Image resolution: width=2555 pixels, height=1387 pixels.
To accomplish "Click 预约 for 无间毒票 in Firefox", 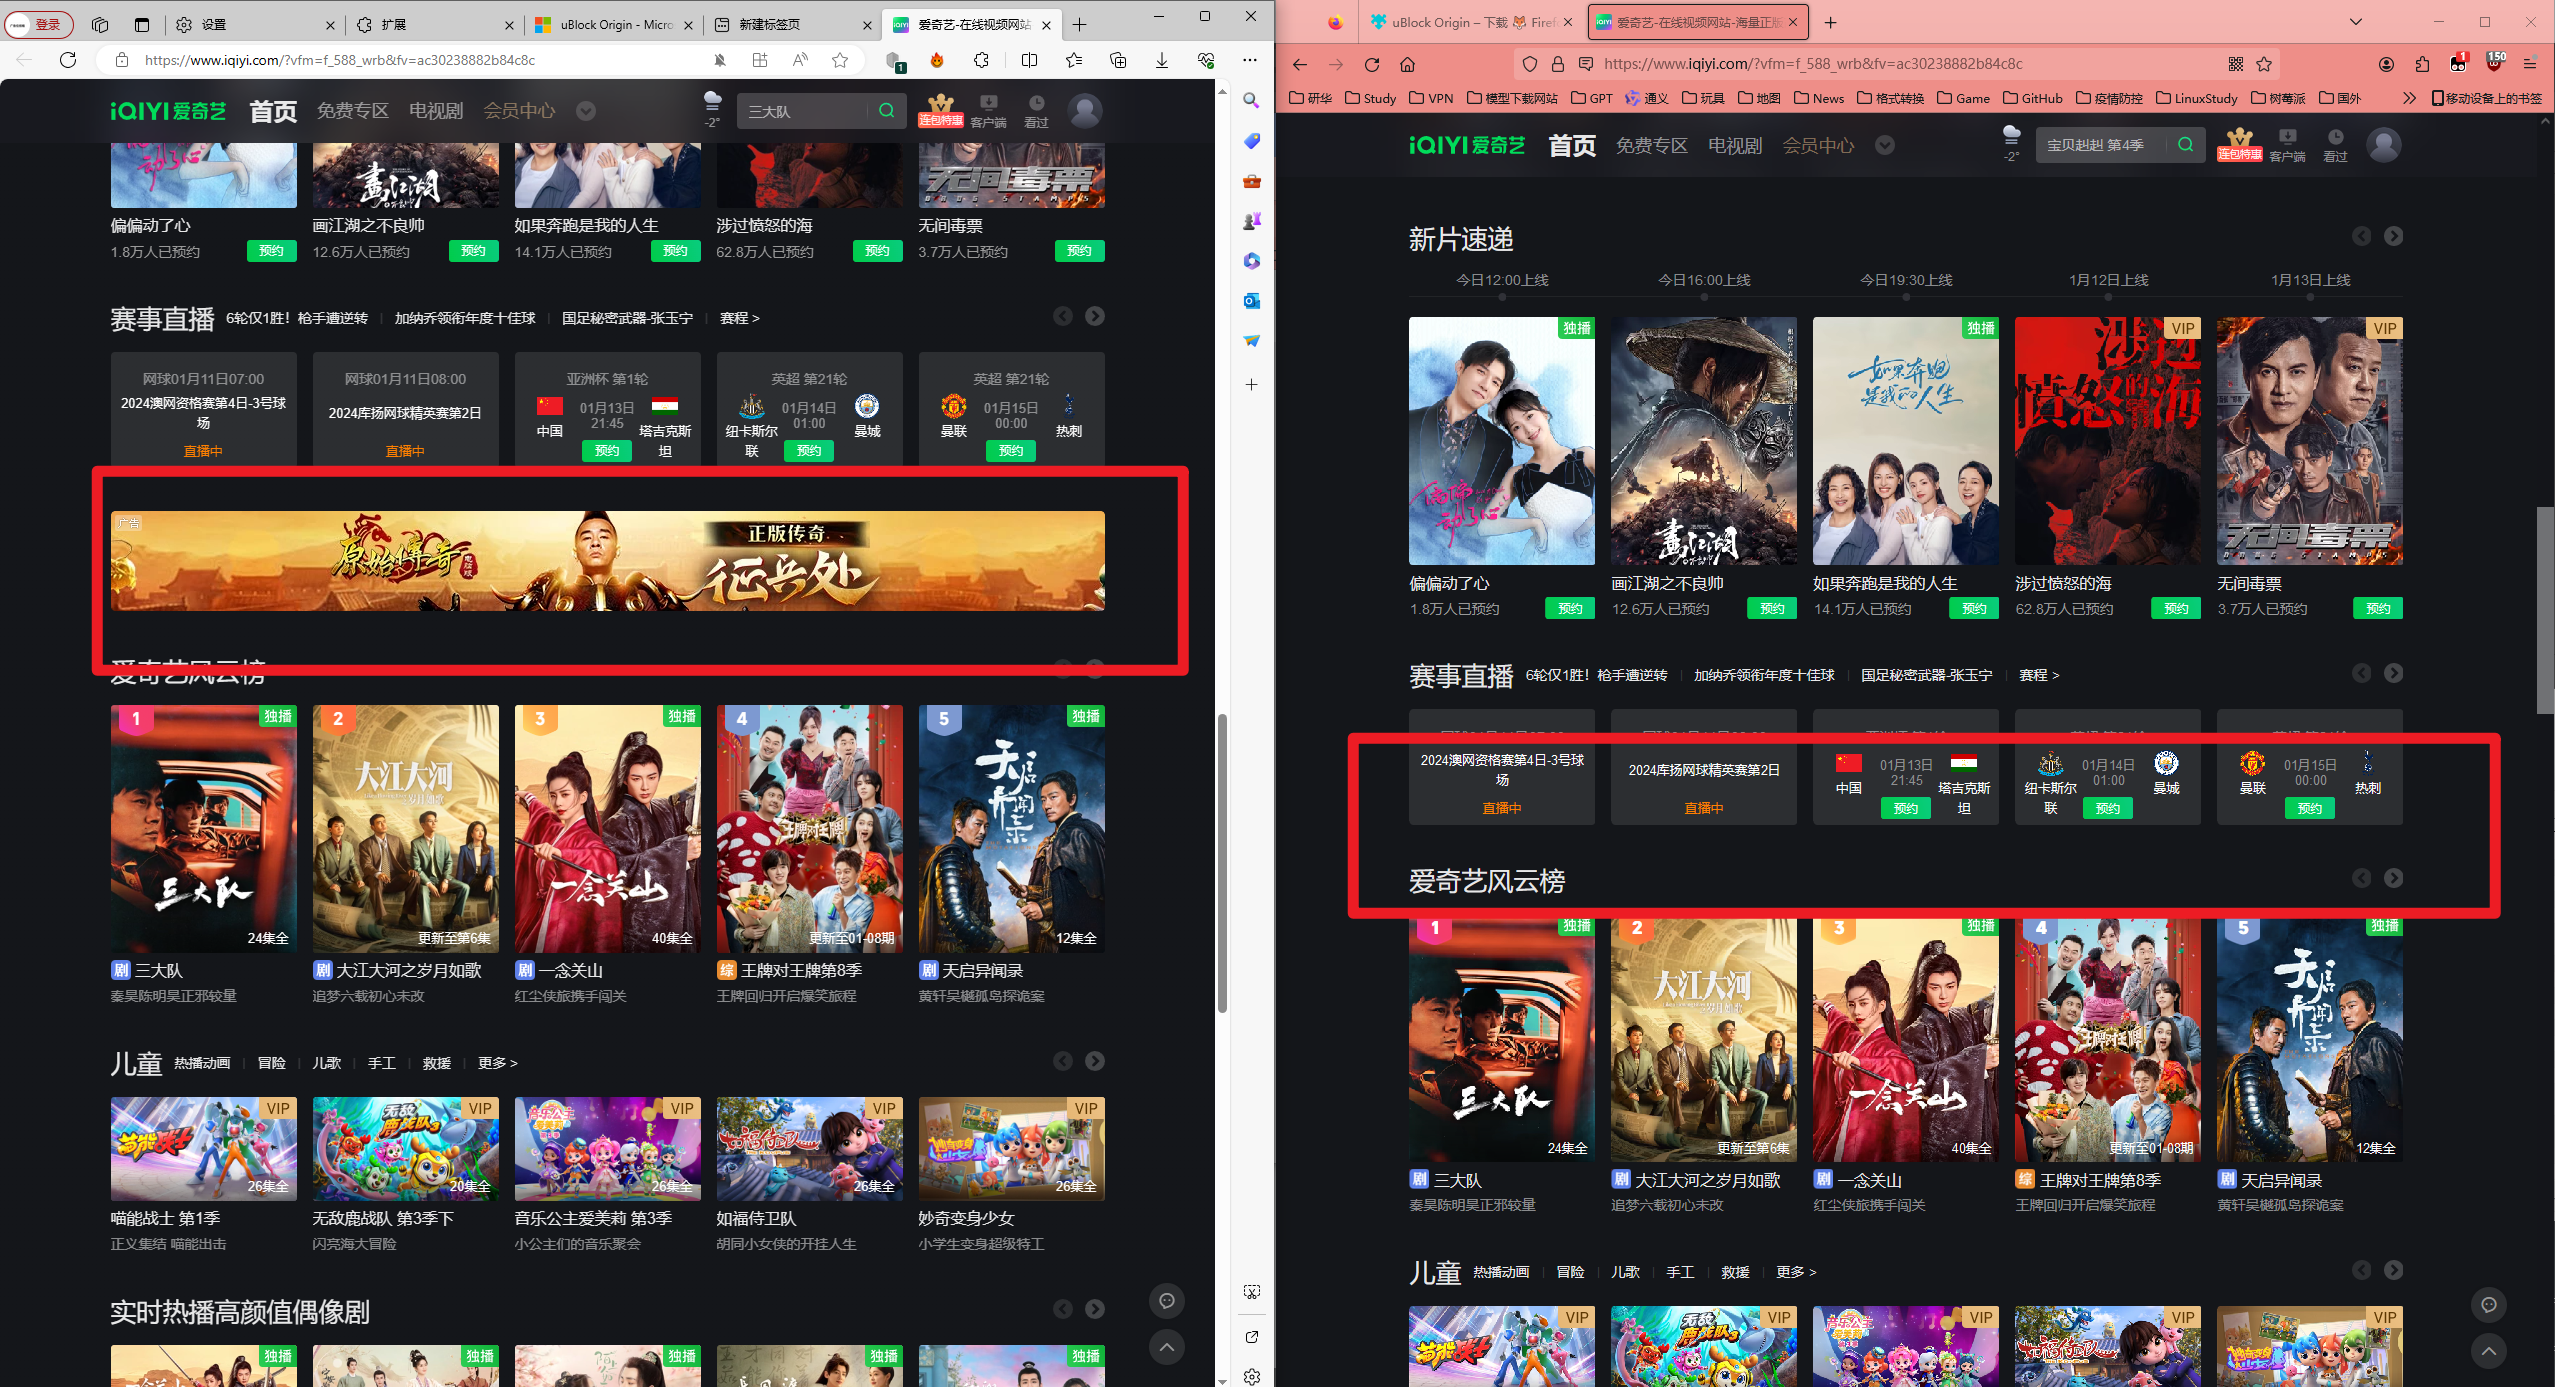I will click(2378, 608).
